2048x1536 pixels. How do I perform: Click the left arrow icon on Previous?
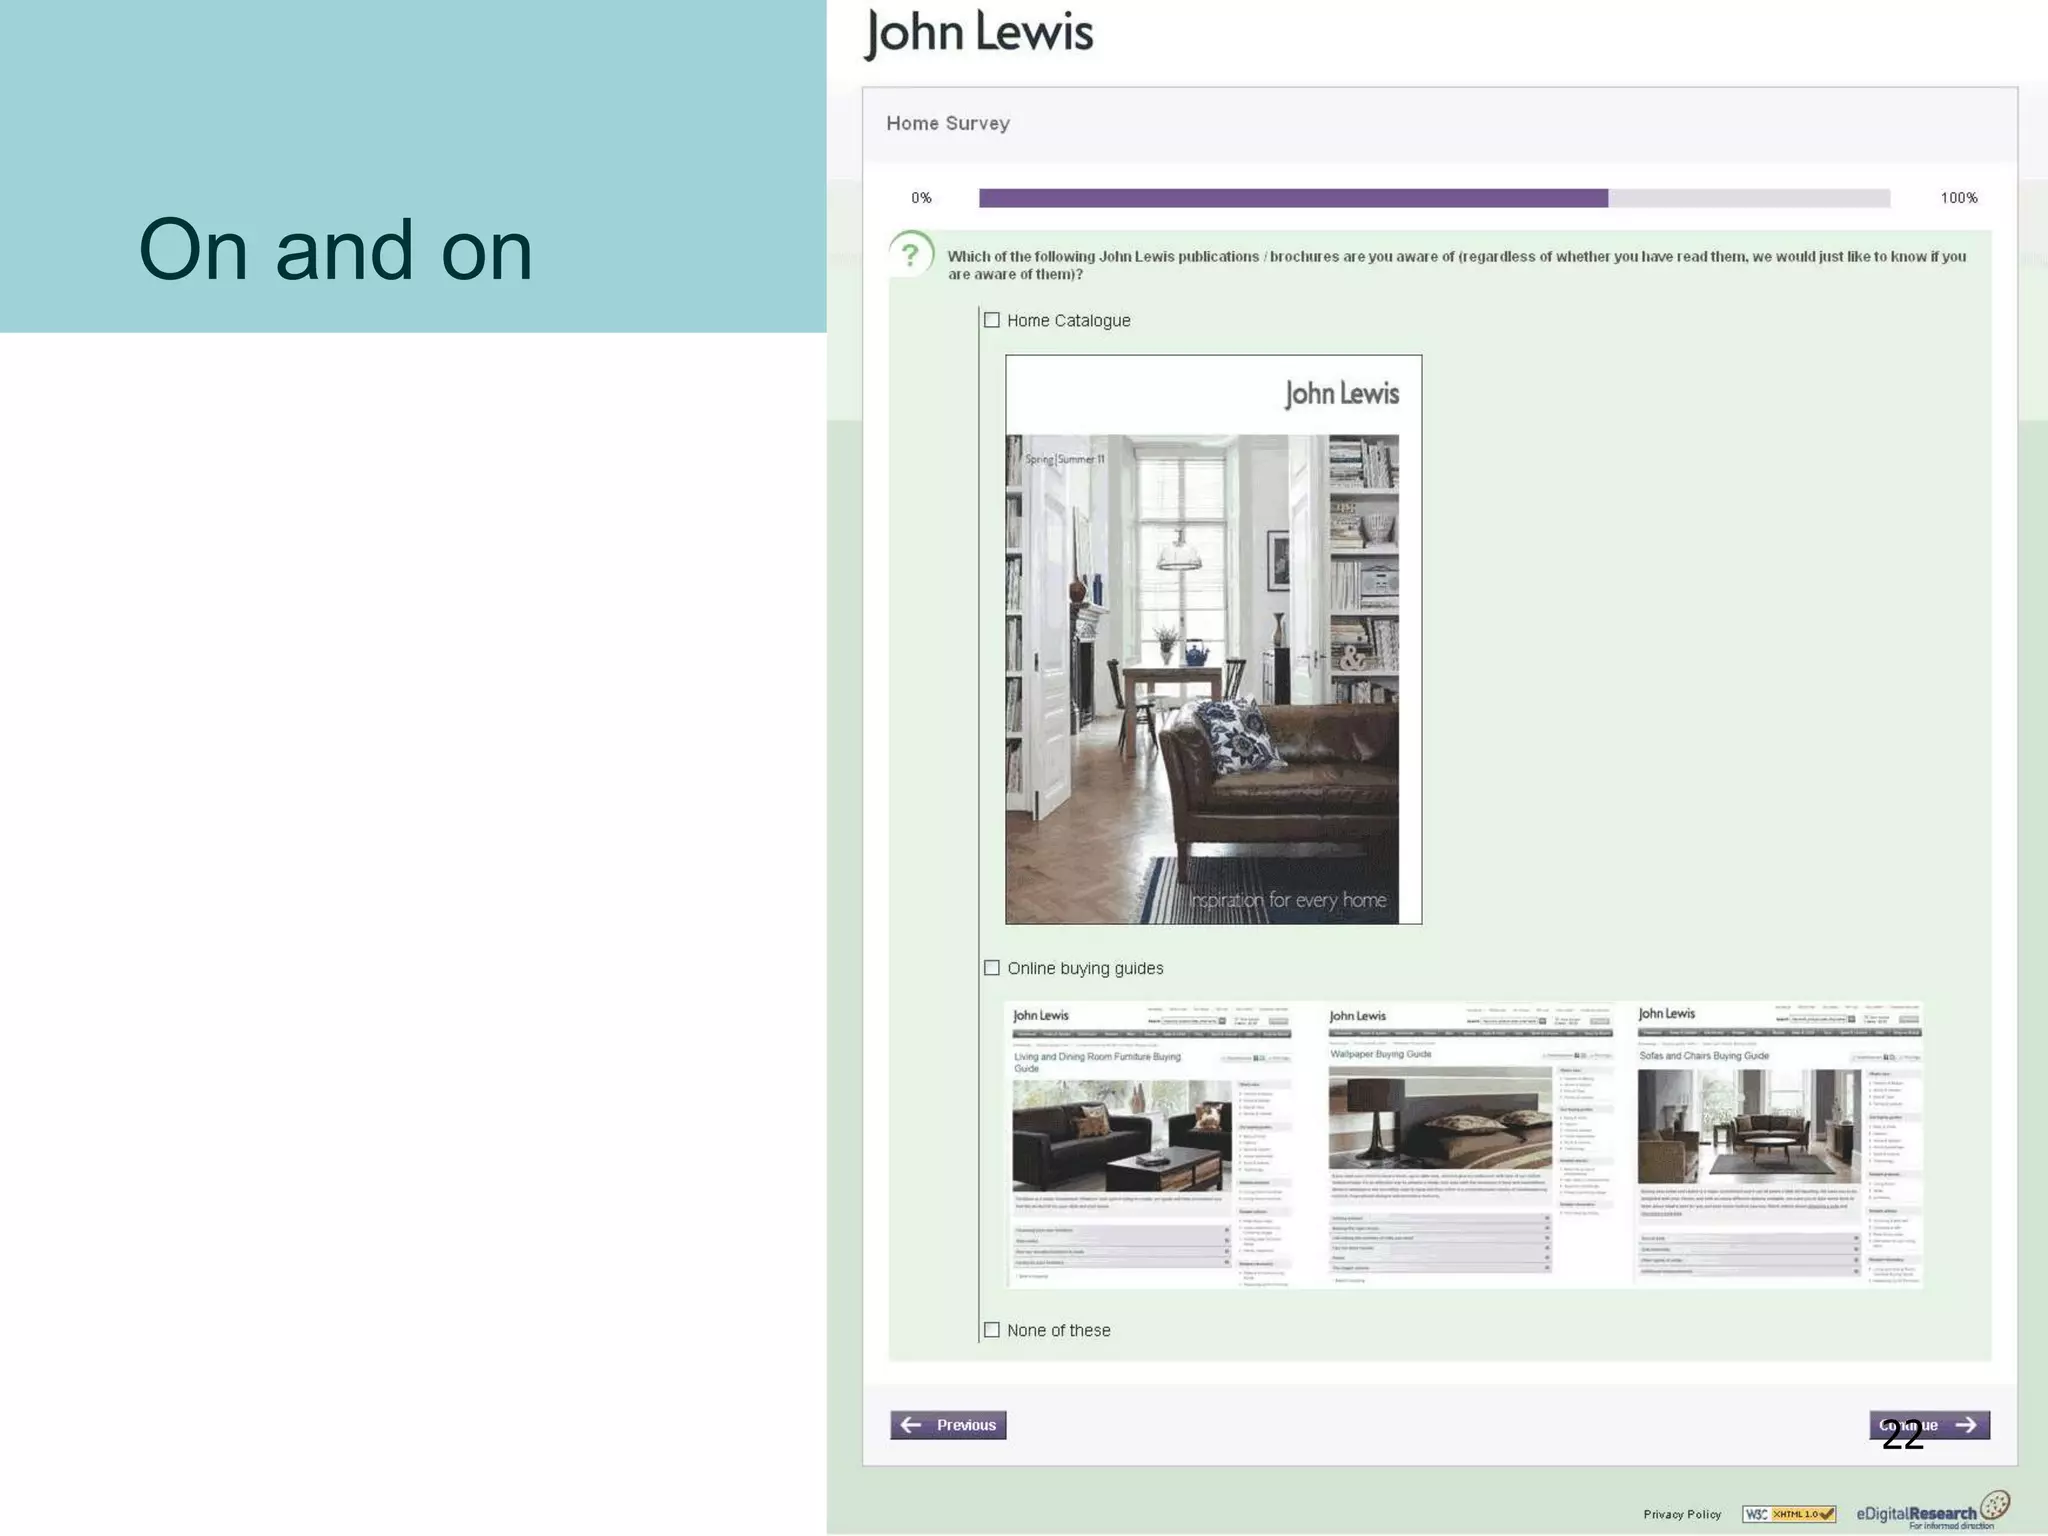pos(911,1425)
